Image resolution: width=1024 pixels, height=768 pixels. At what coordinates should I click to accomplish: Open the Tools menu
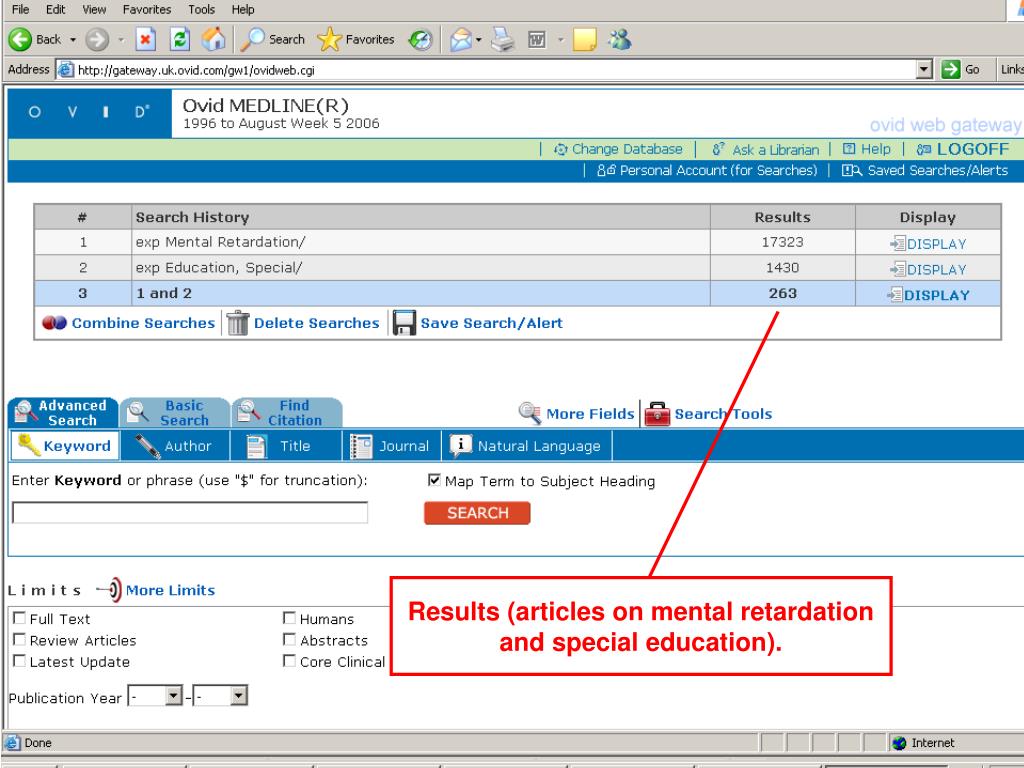tap(201, 9)
